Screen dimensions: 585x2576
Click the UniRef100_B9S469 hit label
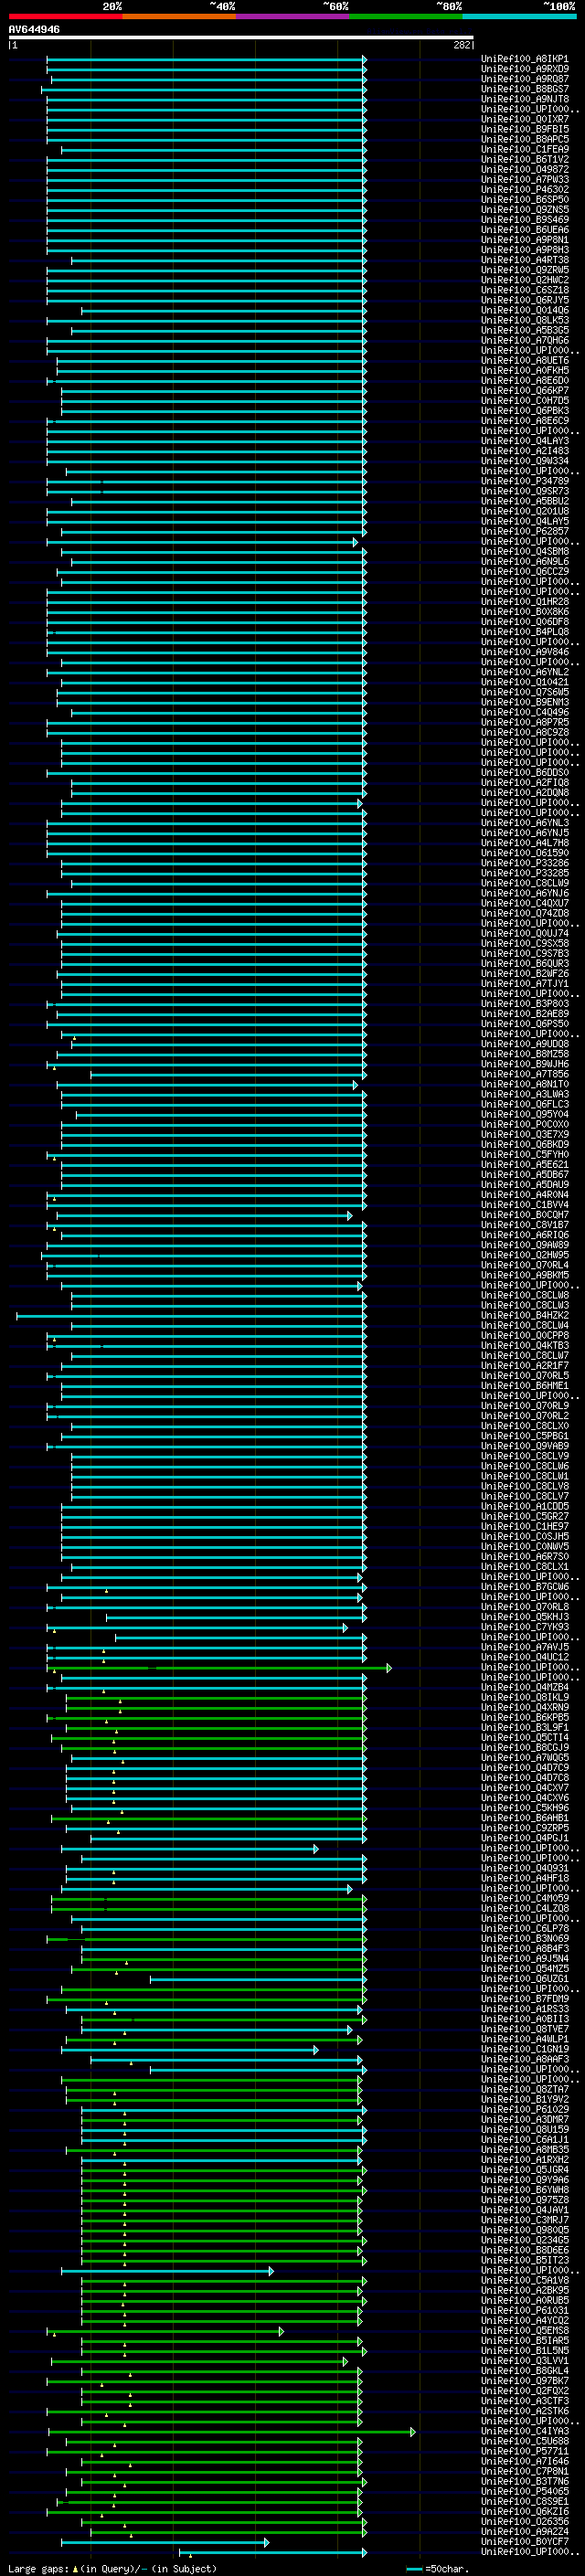coord(525,219)
